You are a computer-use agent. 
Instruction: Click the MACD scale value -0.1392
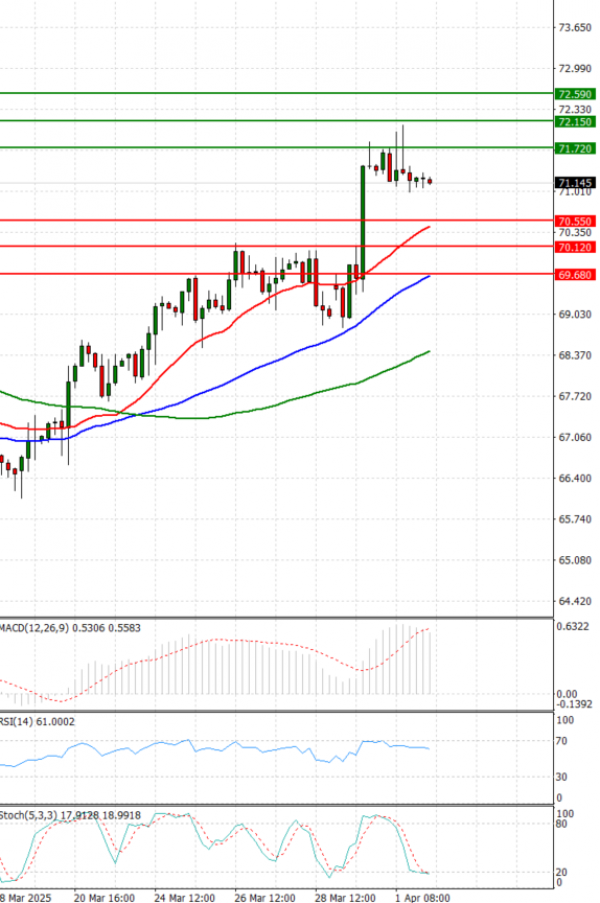tap(574, 704)
